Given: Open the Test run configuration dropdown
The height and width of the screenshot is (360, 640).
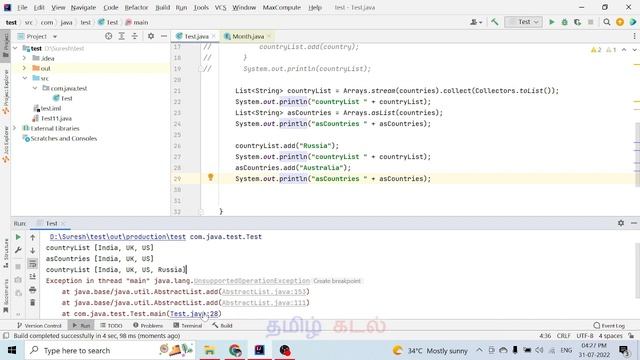Looking at the screenshot, I should pos(524,22).
